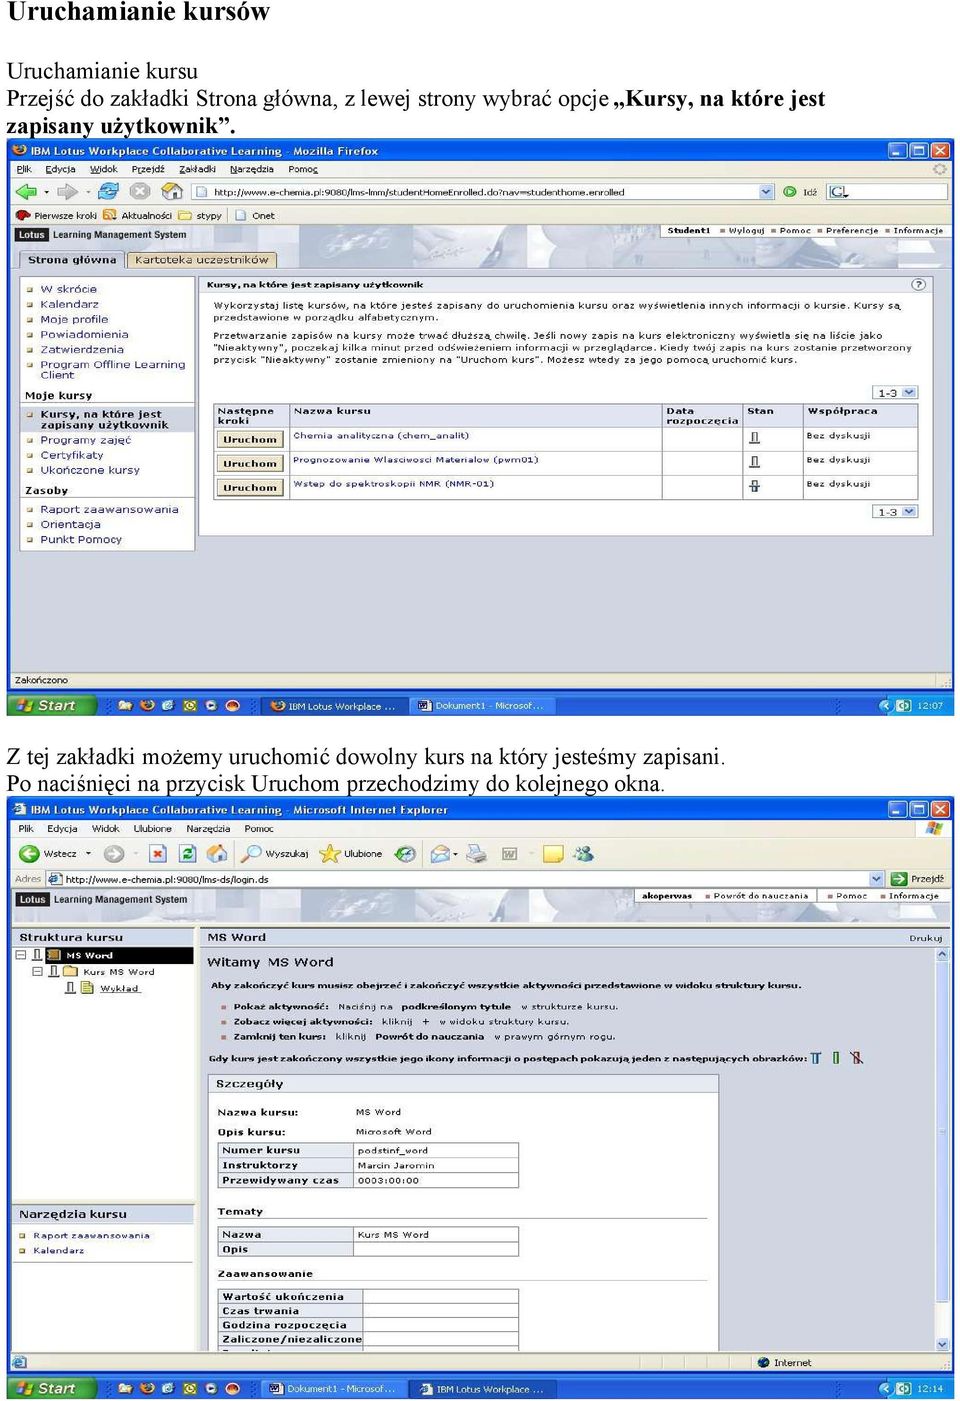Click the scroll down arrow in IE course page

click(x=942, y=1344)
